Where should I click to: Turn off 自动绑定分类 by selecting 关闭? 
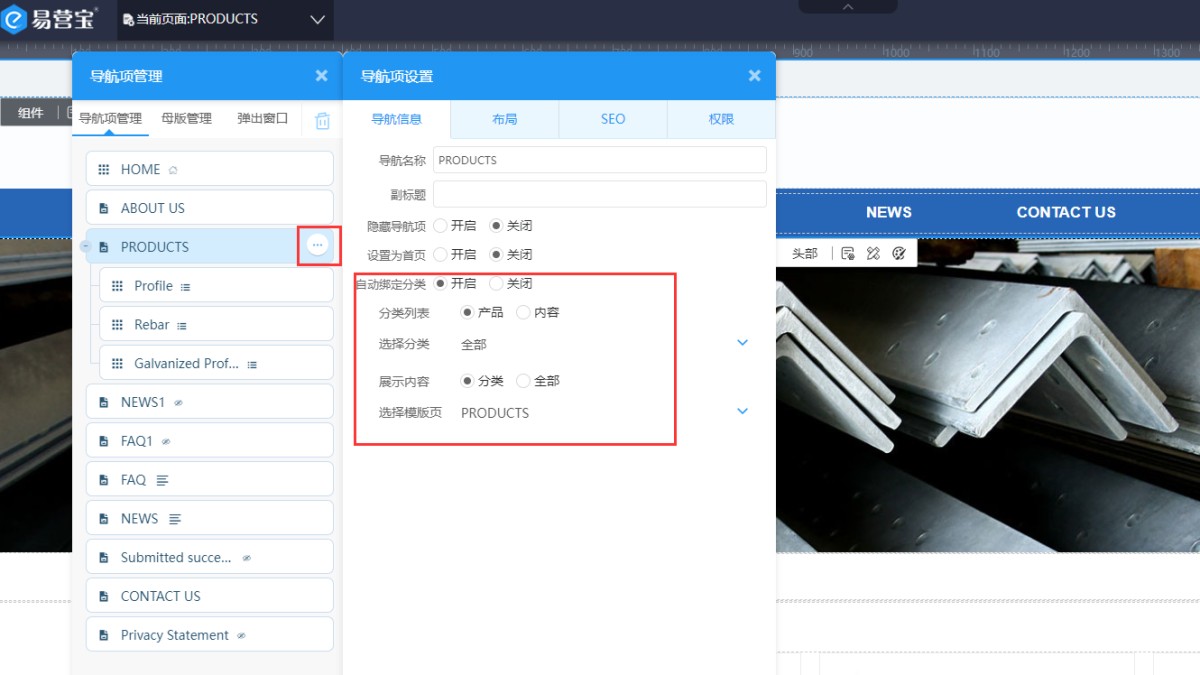pos(496,284)
